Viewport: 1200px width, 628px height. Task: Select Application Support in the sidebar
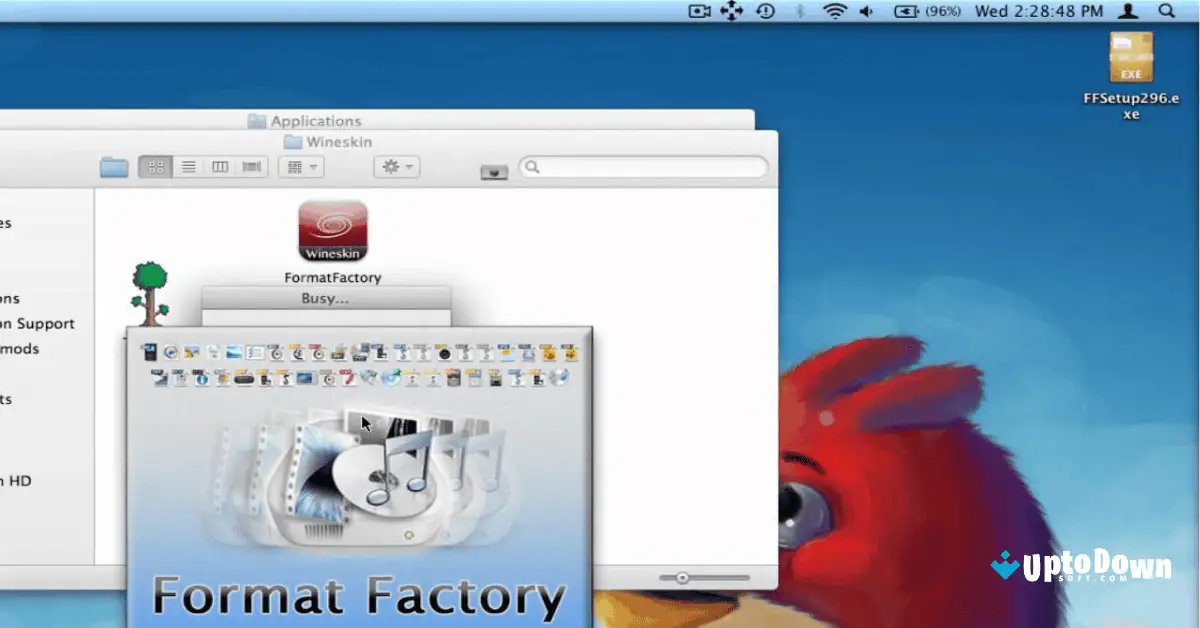[x=38, y=323]
